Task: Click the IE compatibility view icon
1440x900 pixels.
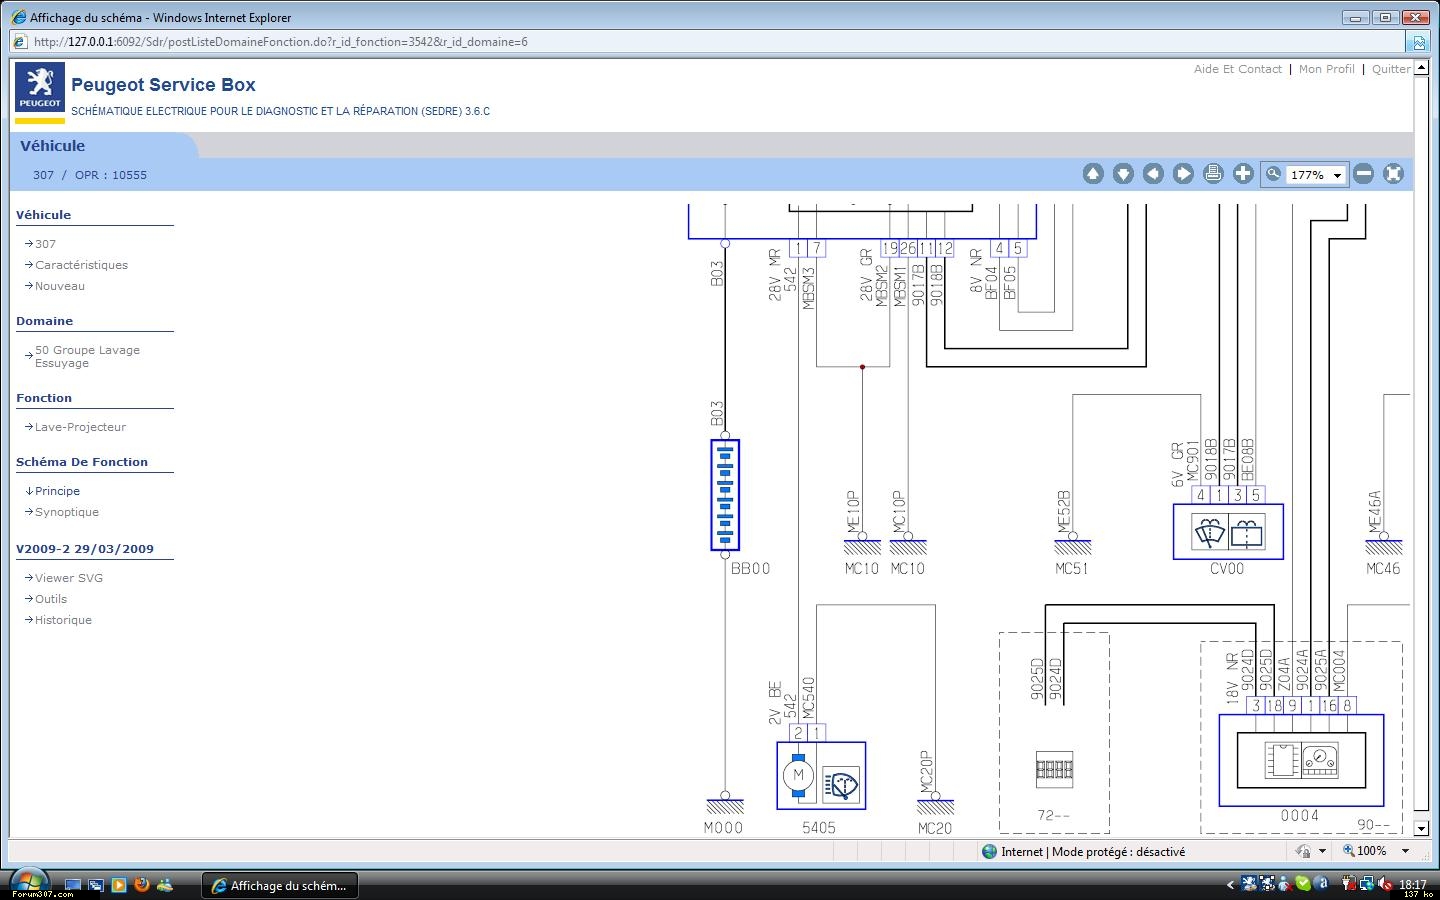Action: point(1418,42)
